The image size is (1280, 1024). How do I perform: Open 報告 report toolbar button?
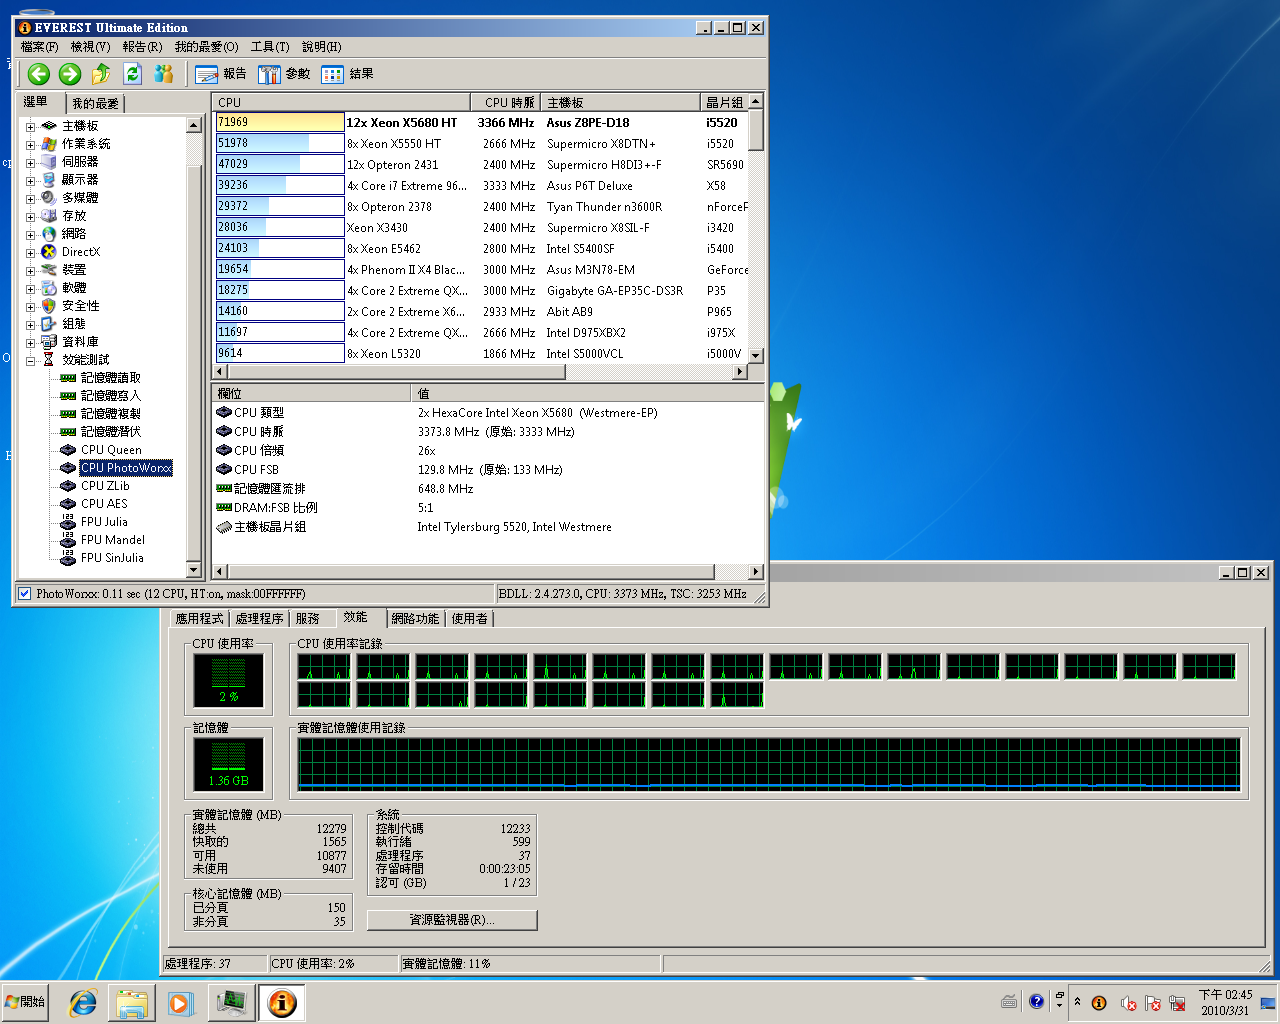[221, 74]
